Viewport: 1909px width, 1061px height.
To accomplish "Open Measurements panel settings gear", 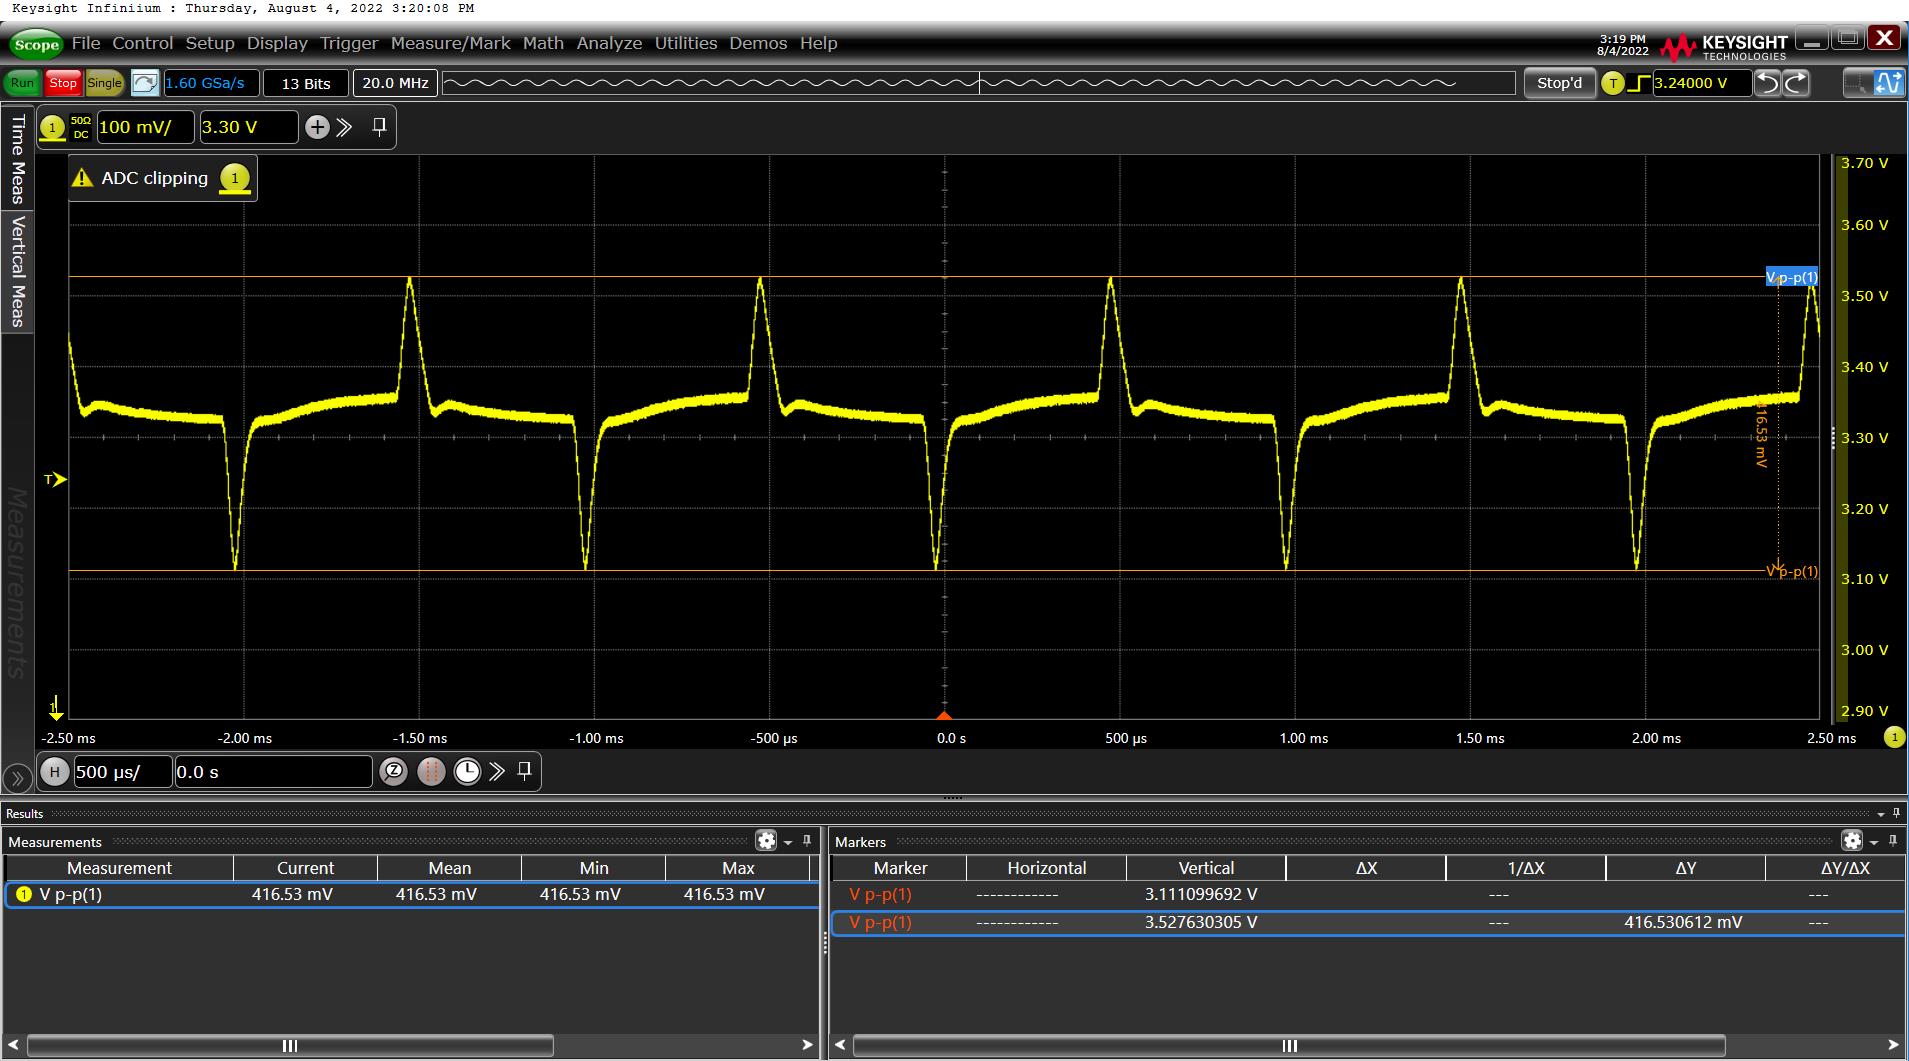I will (x=766, y=841).
